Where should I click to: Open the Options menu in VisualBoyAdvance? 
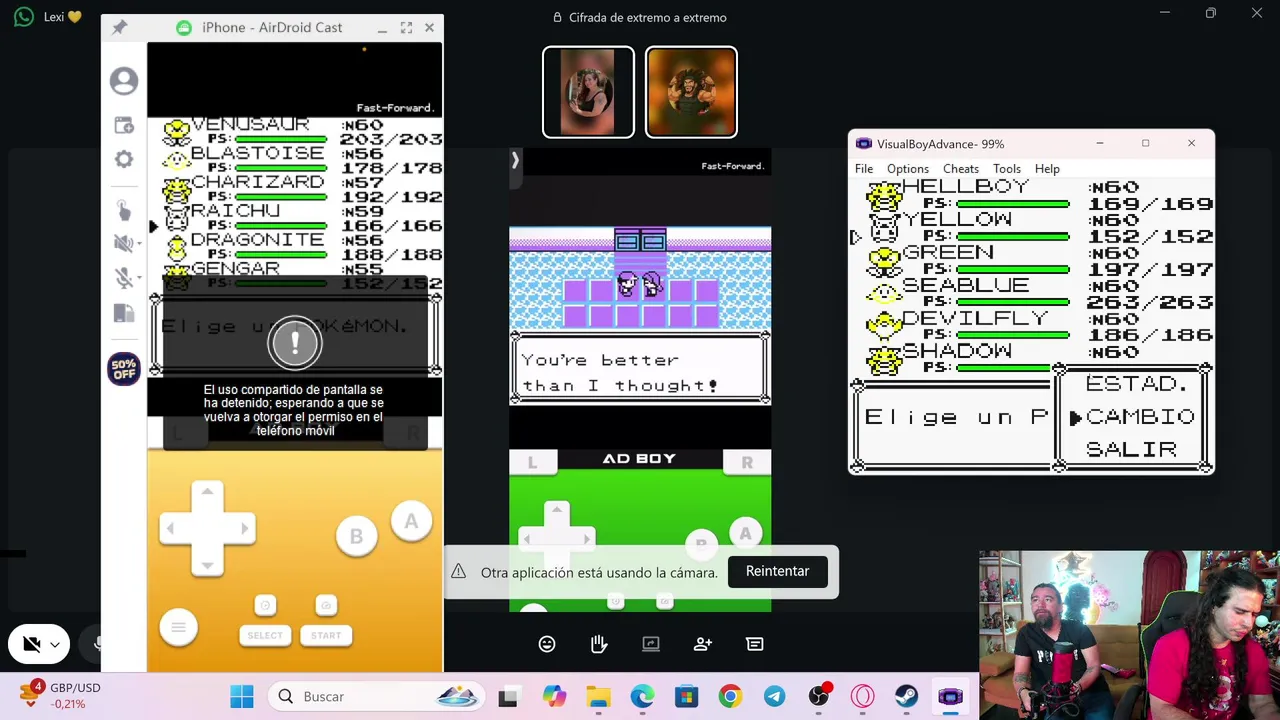[908, 169]
